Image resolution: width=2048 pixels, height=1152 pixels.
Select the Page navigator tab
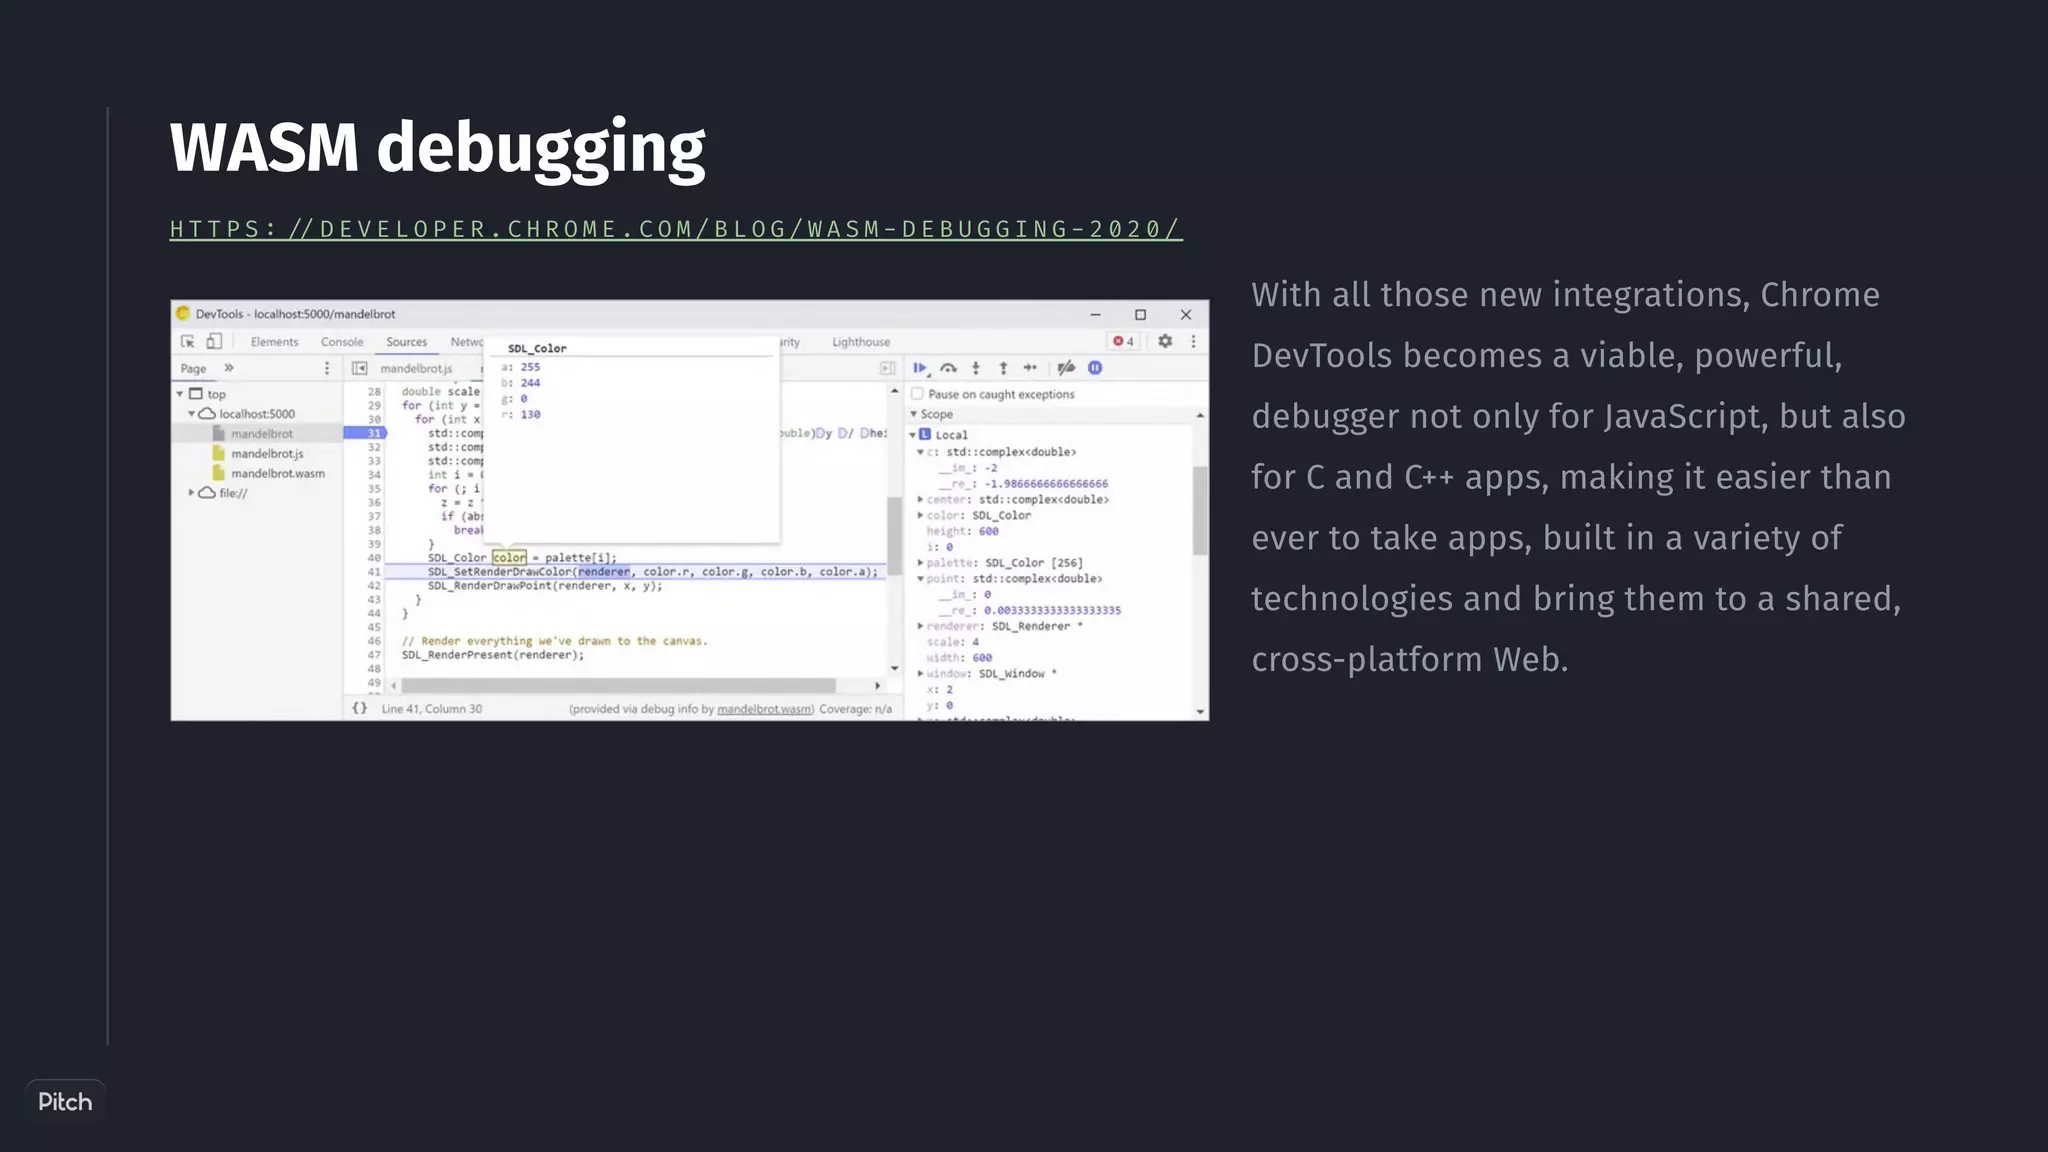(x=193, y=368)
